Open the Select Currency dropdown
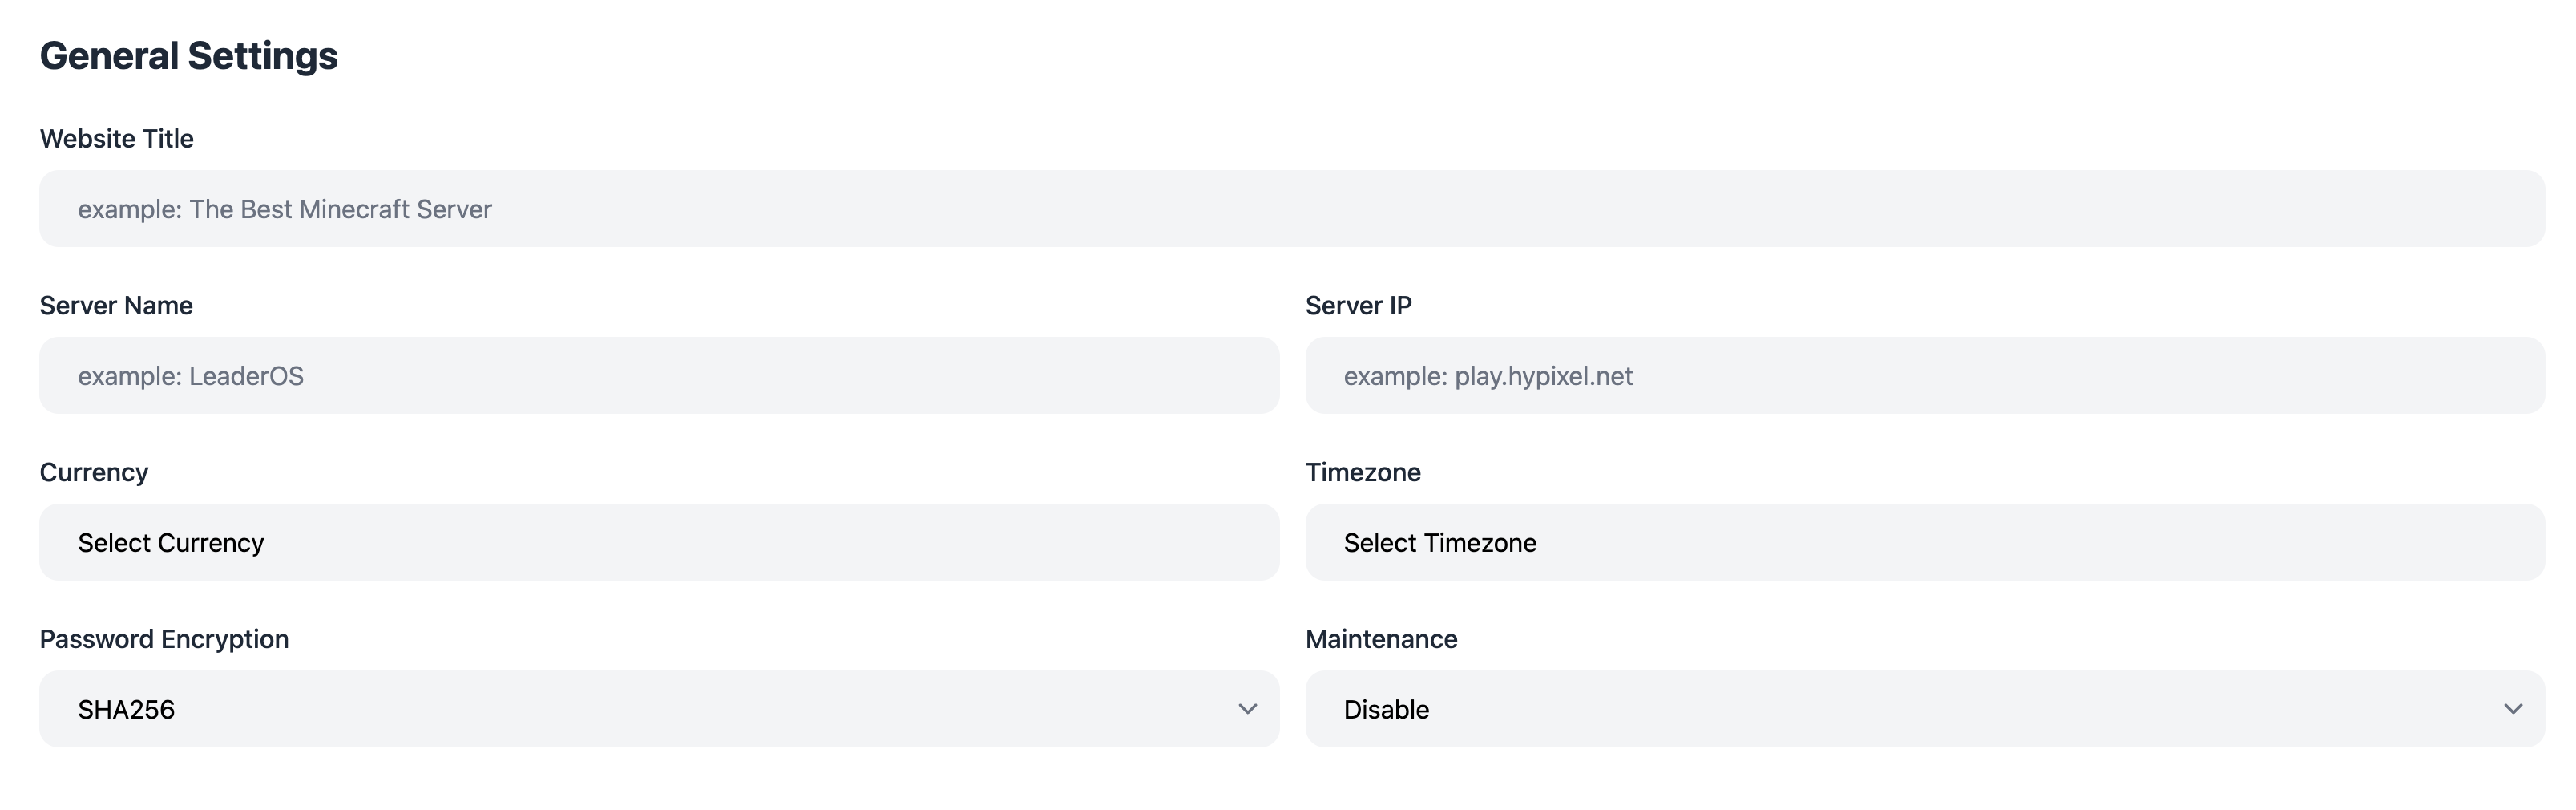Viewport: 2576px width, 810px height. point(658,542)
